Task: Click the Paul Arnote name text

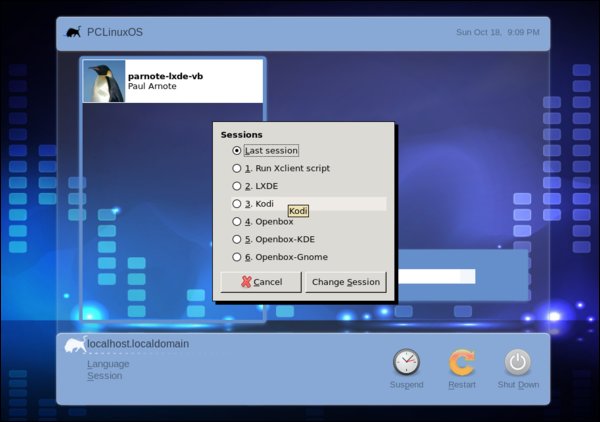Action: pos(152,86)
